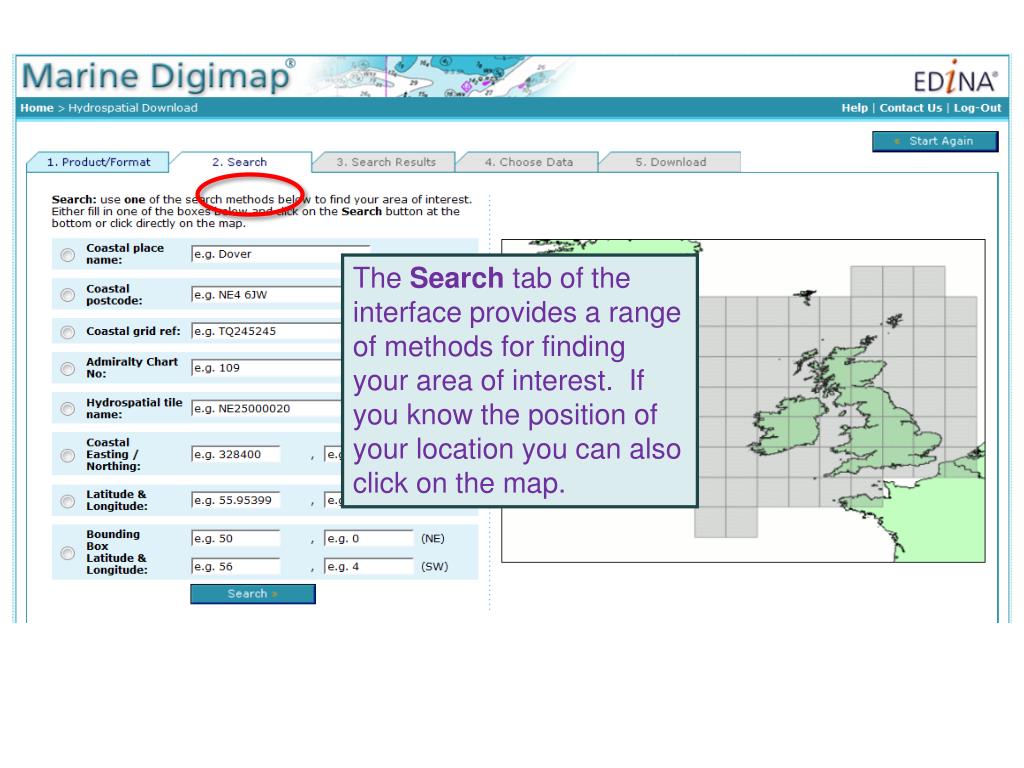Click the bounding box field showing e.g. 56
Image resolution: width=1024 pixels, height=768 pixels.
click(236, 566)
